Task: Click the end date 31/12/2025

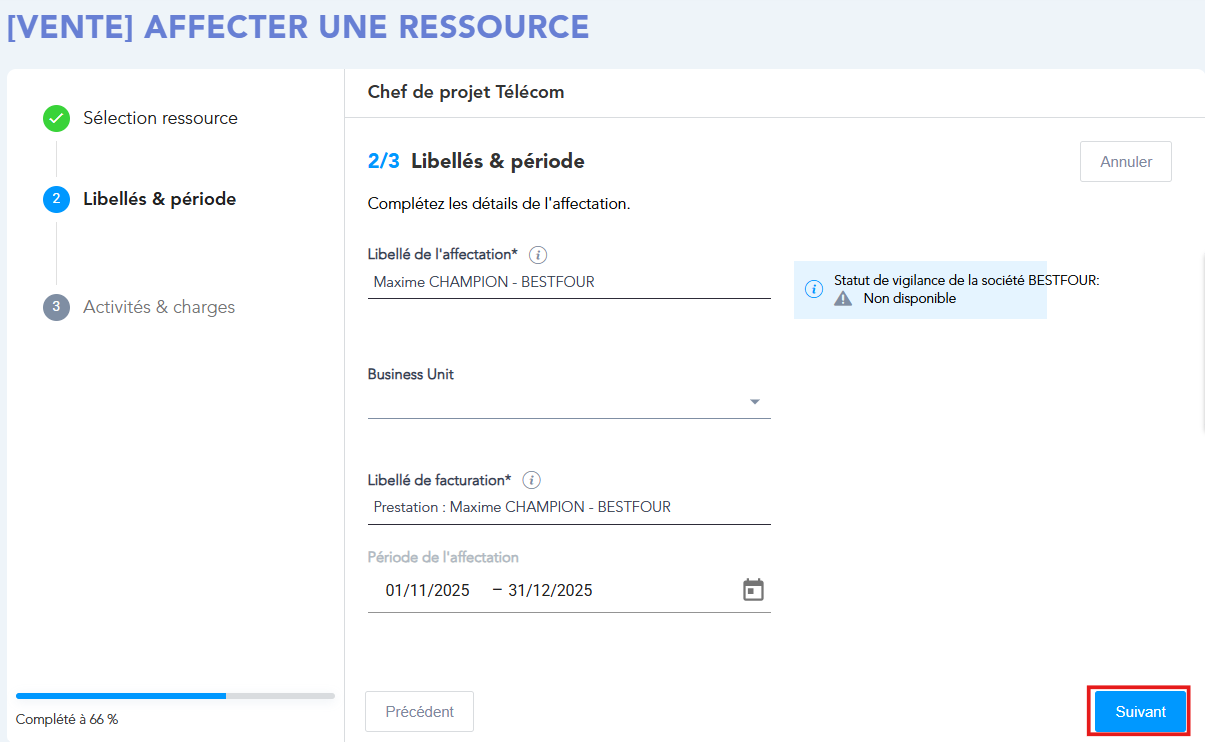Action: point(550,591)
